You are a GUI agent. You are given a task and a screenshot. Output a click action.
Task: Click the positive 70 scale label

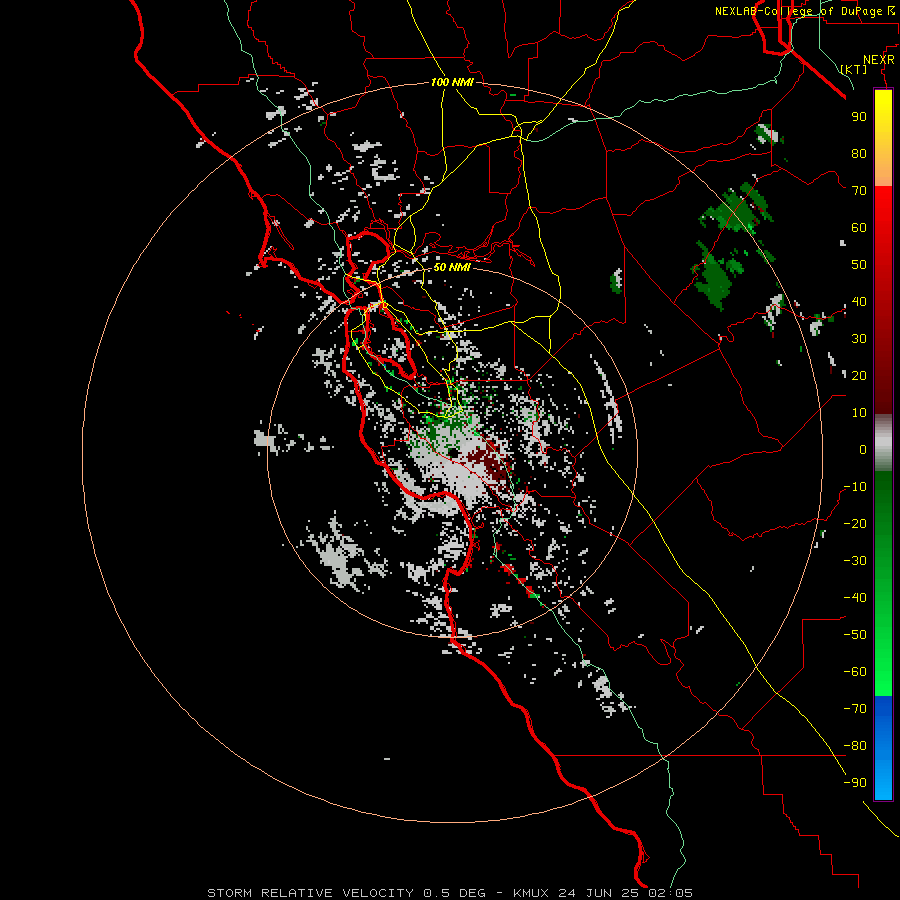(x=859, y=191)
